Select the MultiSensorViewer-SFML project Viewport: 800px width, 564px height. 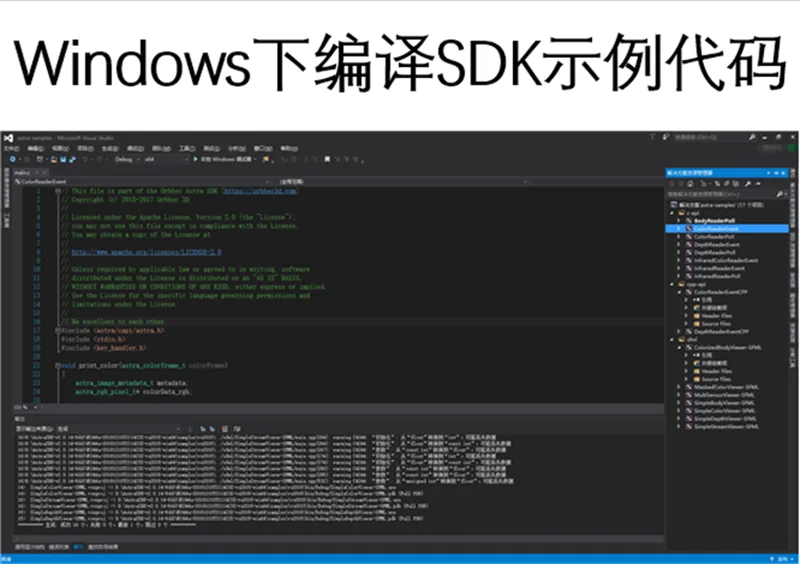coord(724,395)
